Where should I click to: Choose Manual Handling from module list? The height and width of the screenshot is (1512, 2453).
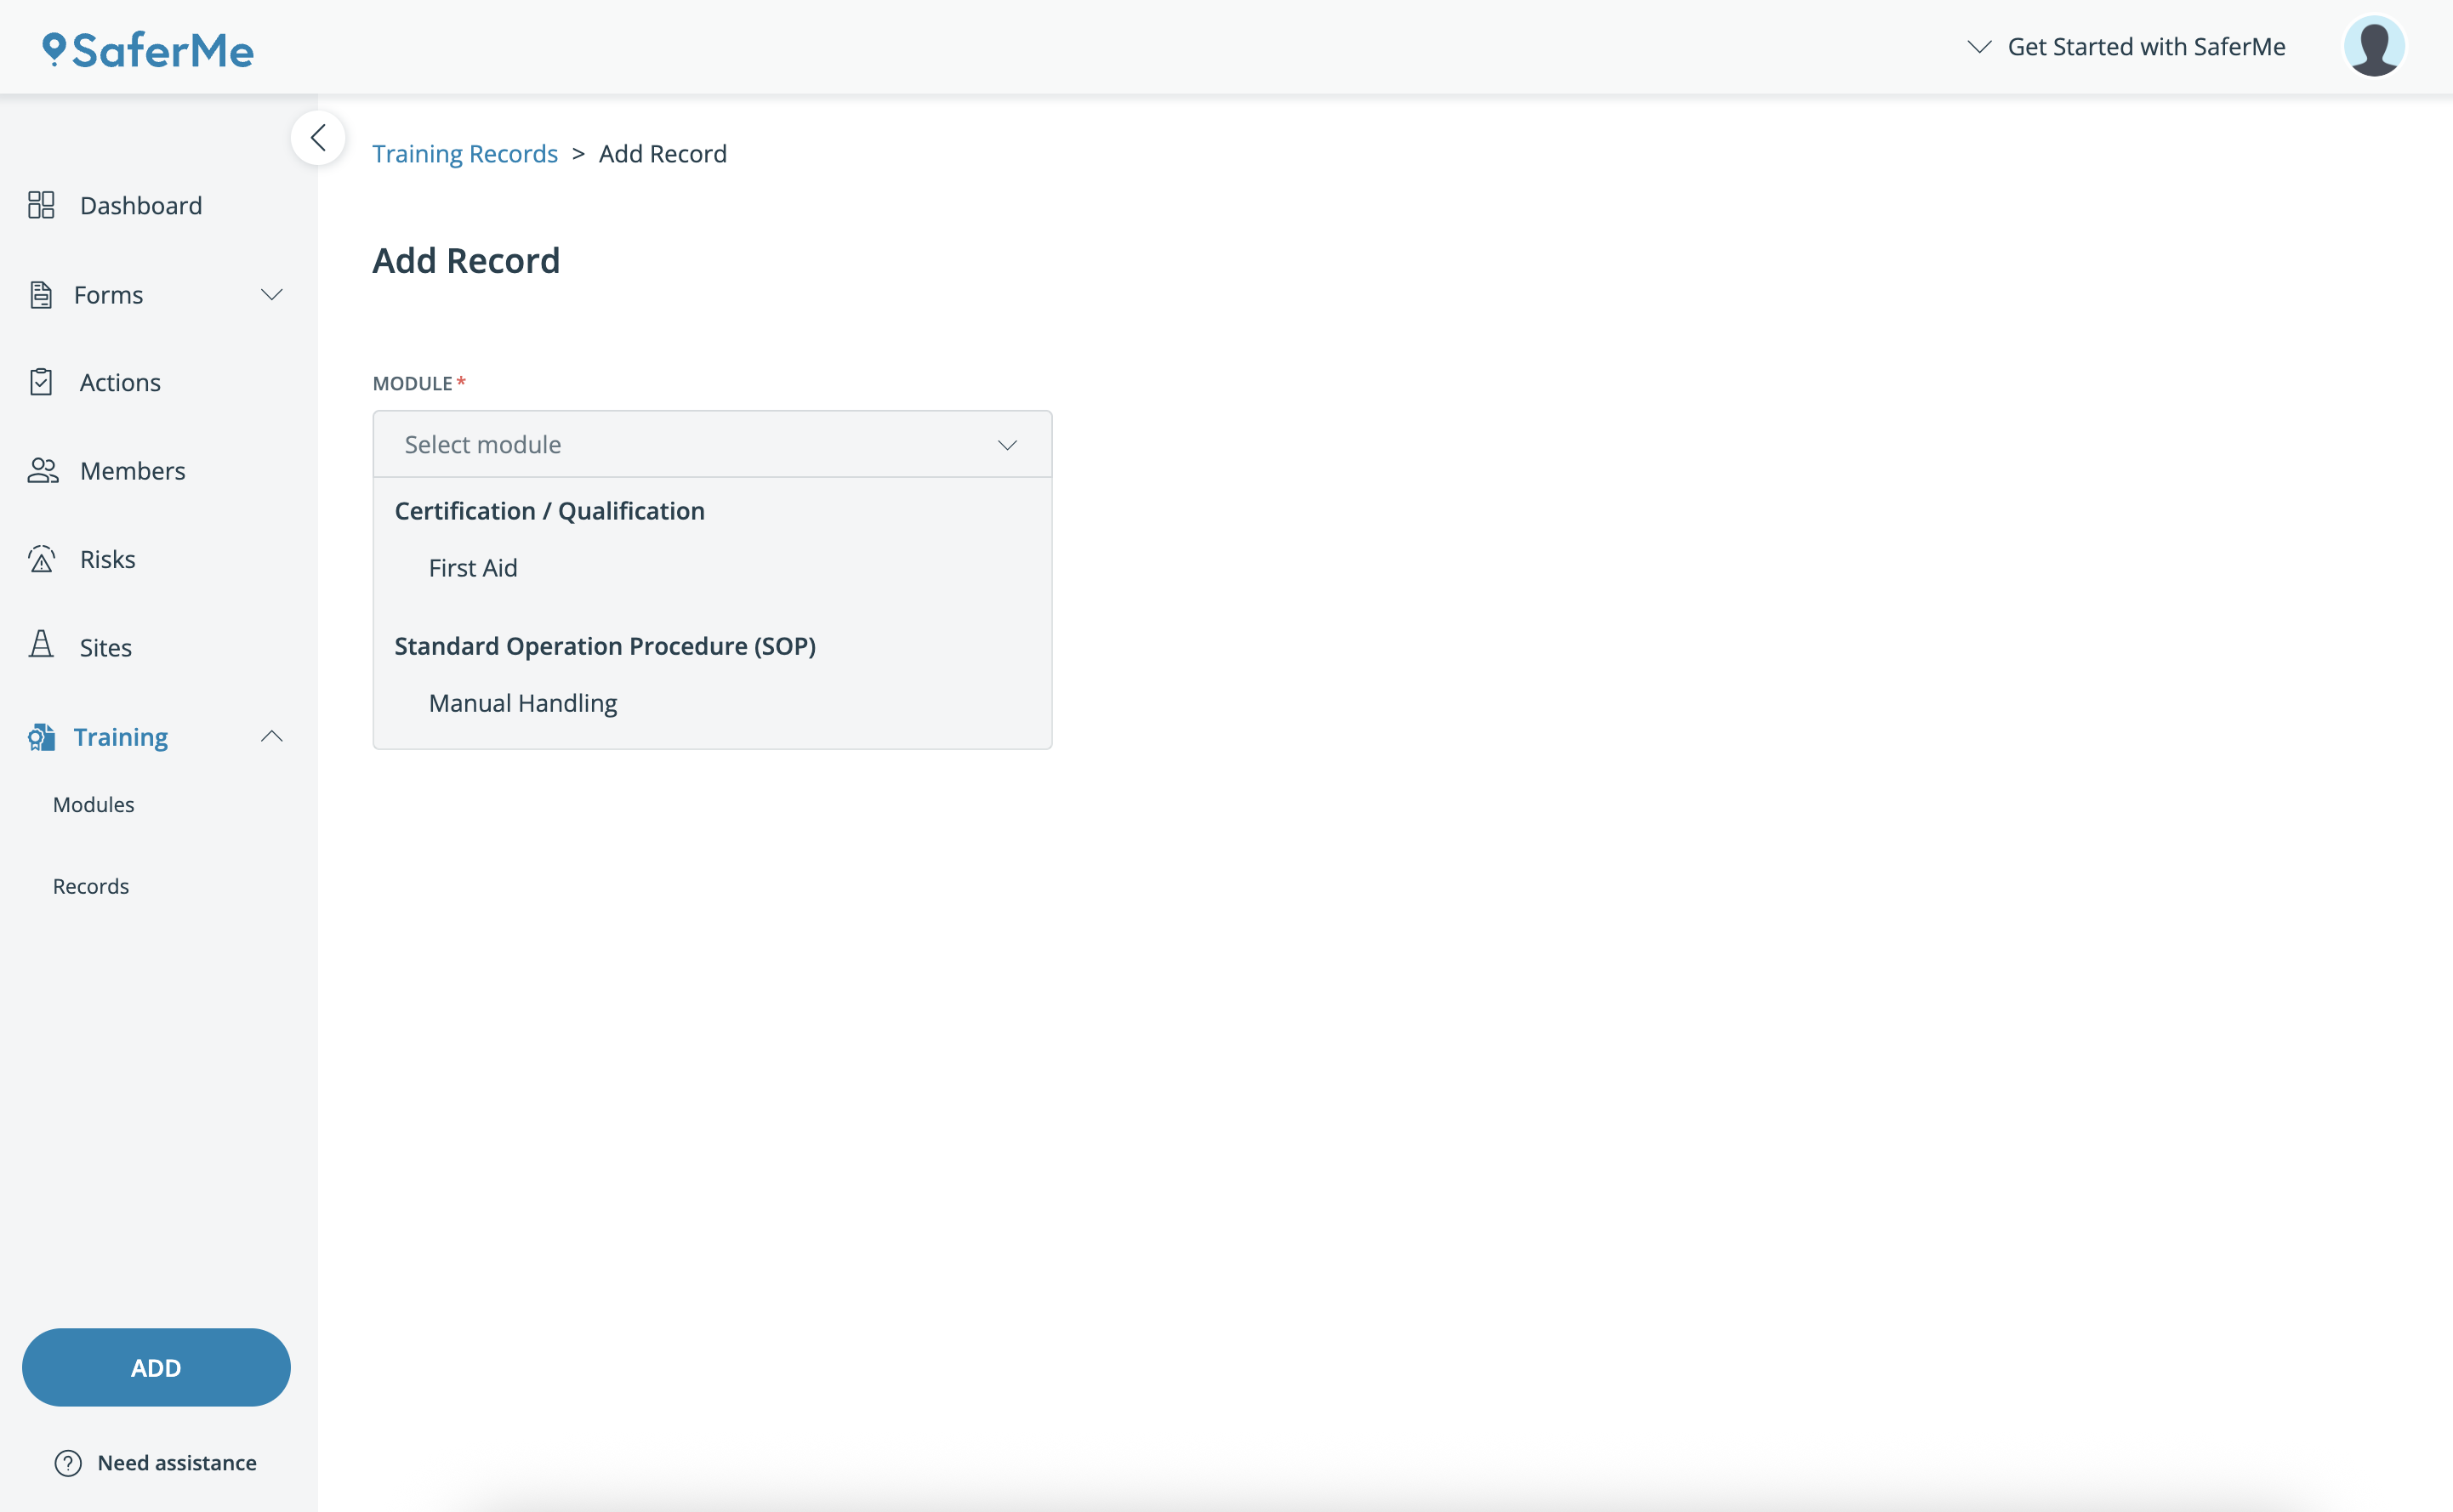click(x=523, y=703)
